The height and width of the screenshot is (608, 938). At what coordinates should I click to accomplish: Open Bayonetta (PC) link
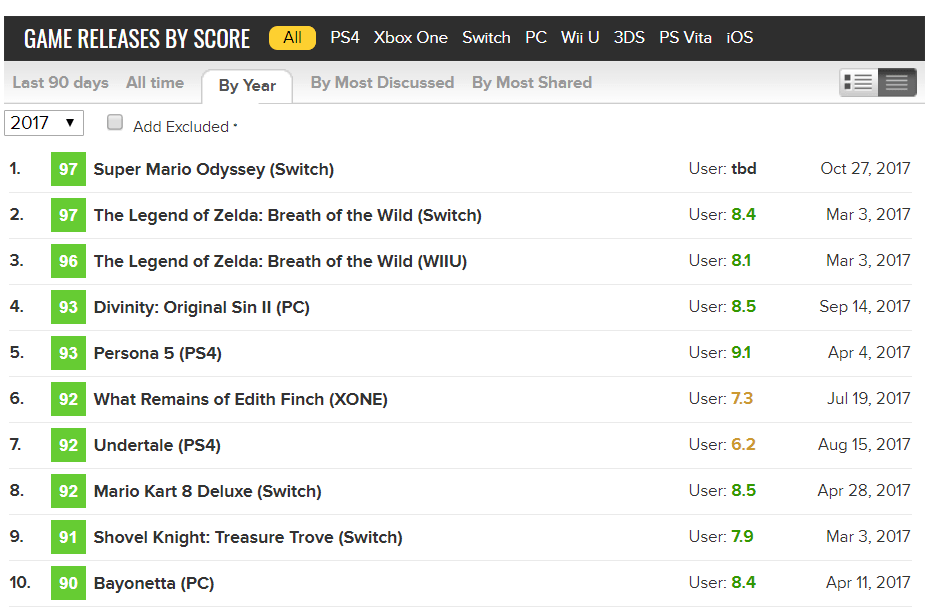pyautogui.click(x=154, y=583)
